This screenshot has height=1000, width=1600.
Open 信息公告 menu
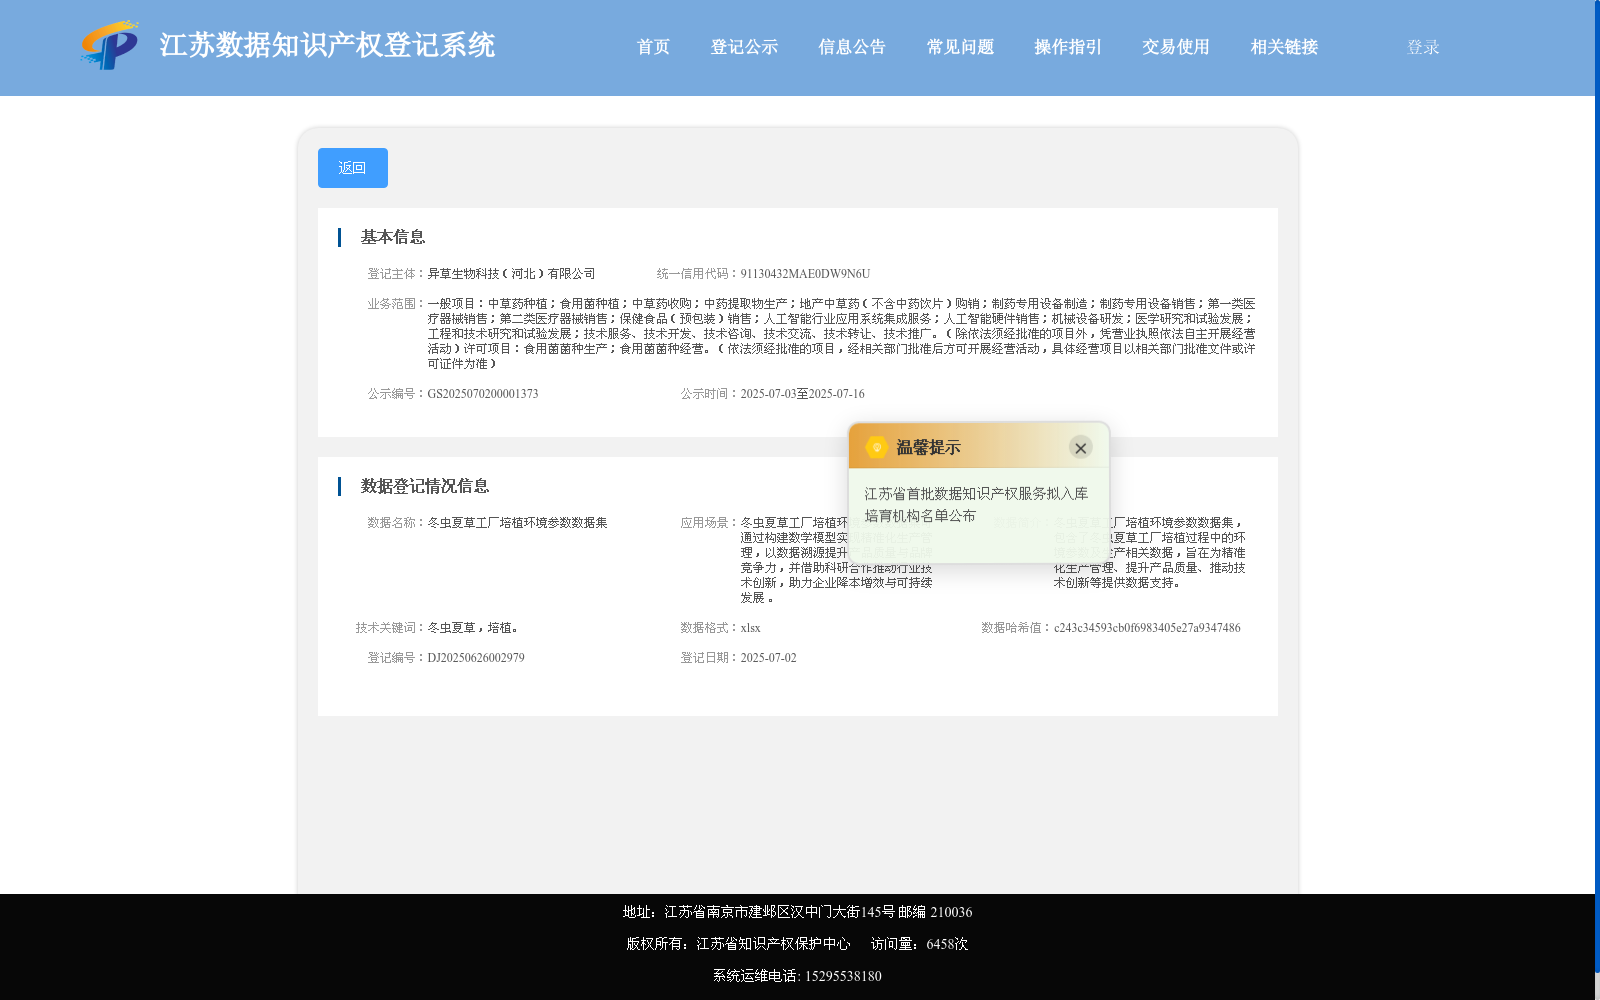852,47
